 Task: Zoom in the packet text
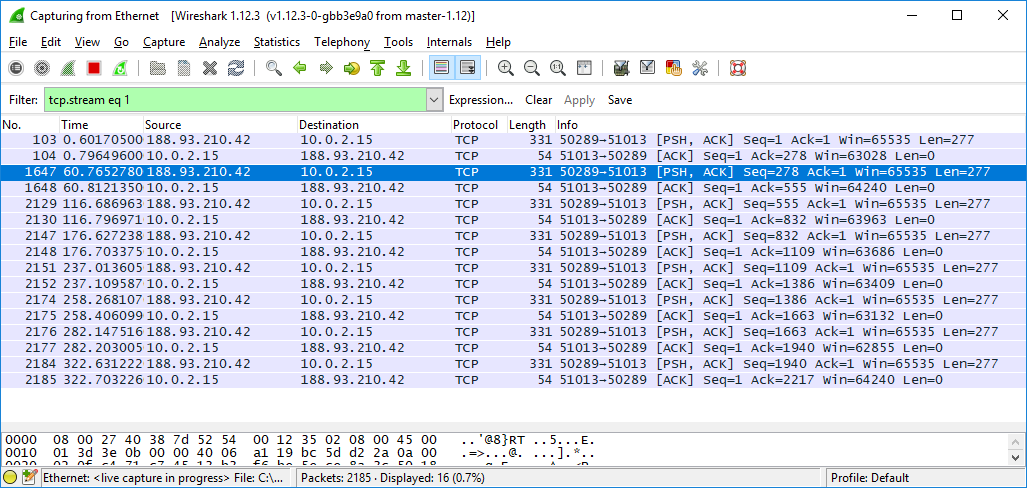pos(505,67)
